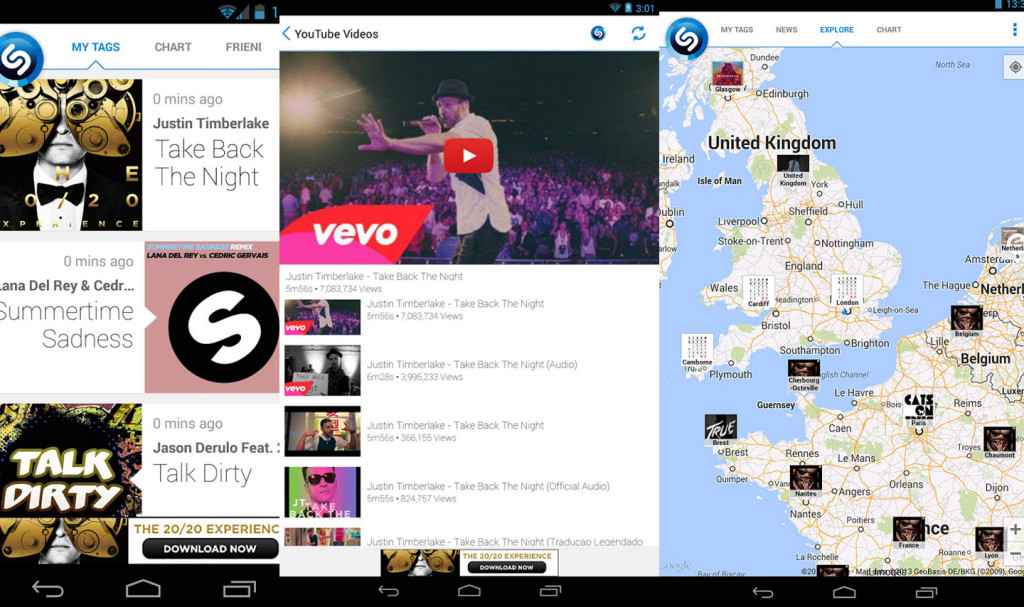Tap the locate-me button on the map

(x=1014, y=67)
